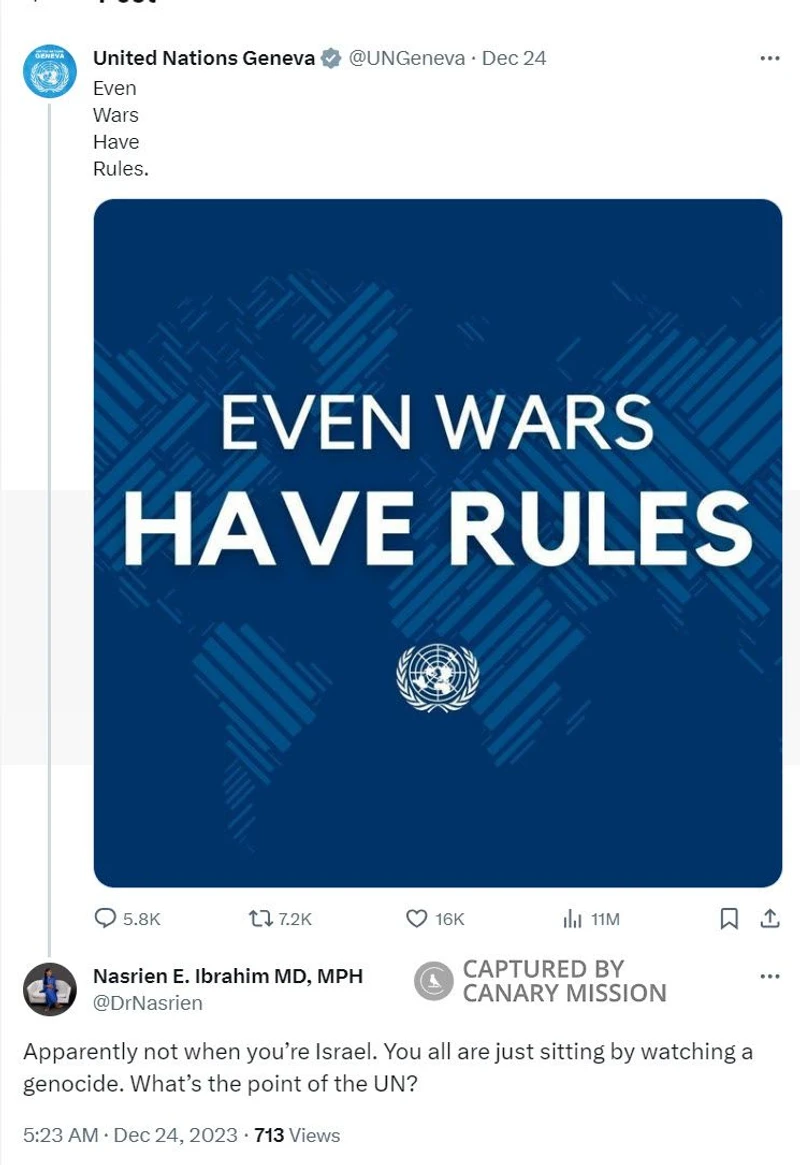Open Nasrien E. Ibrahim MD, MPH profile name
The width and height of the screenshot is (800, 1165).
click(228, 976)
